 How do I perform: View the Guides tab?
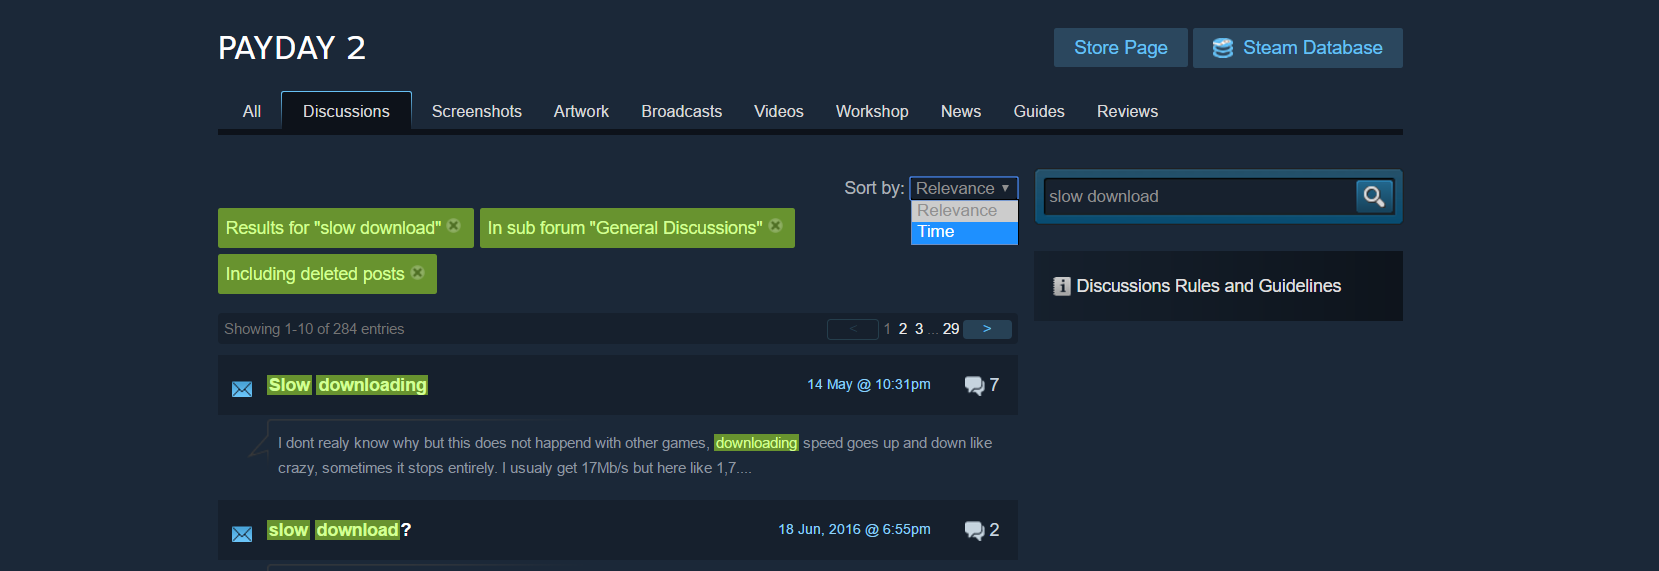coord(1039,111)
